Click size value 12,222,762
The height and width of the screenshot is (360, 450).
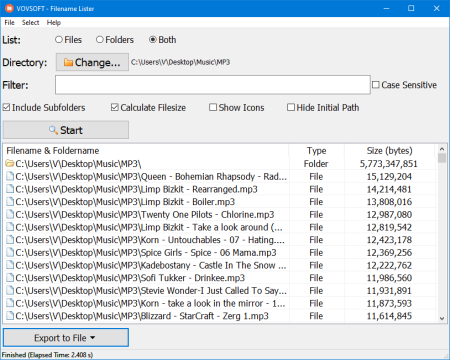tap(389, 265)
